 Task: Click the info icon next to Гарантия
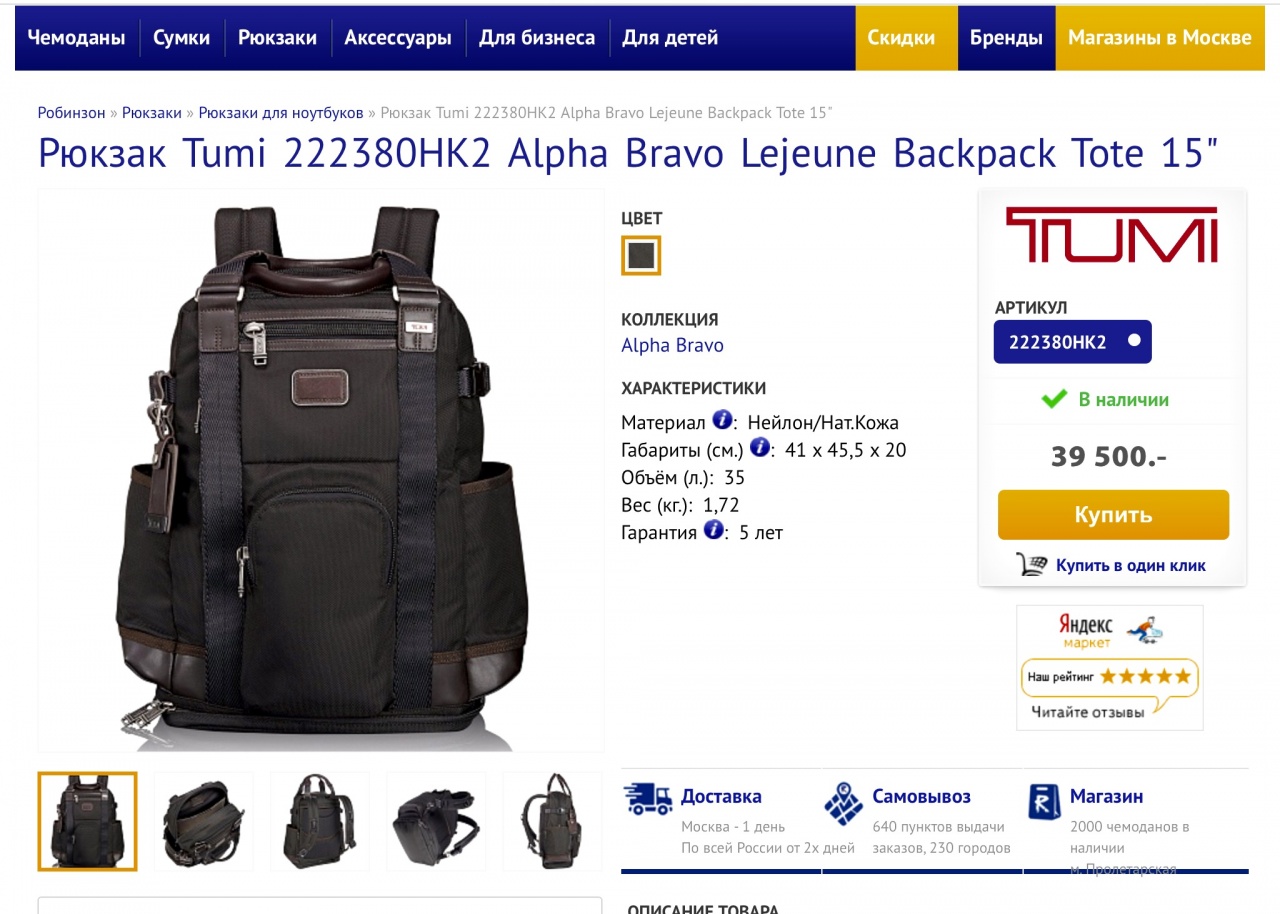click(x=713, y=530)
